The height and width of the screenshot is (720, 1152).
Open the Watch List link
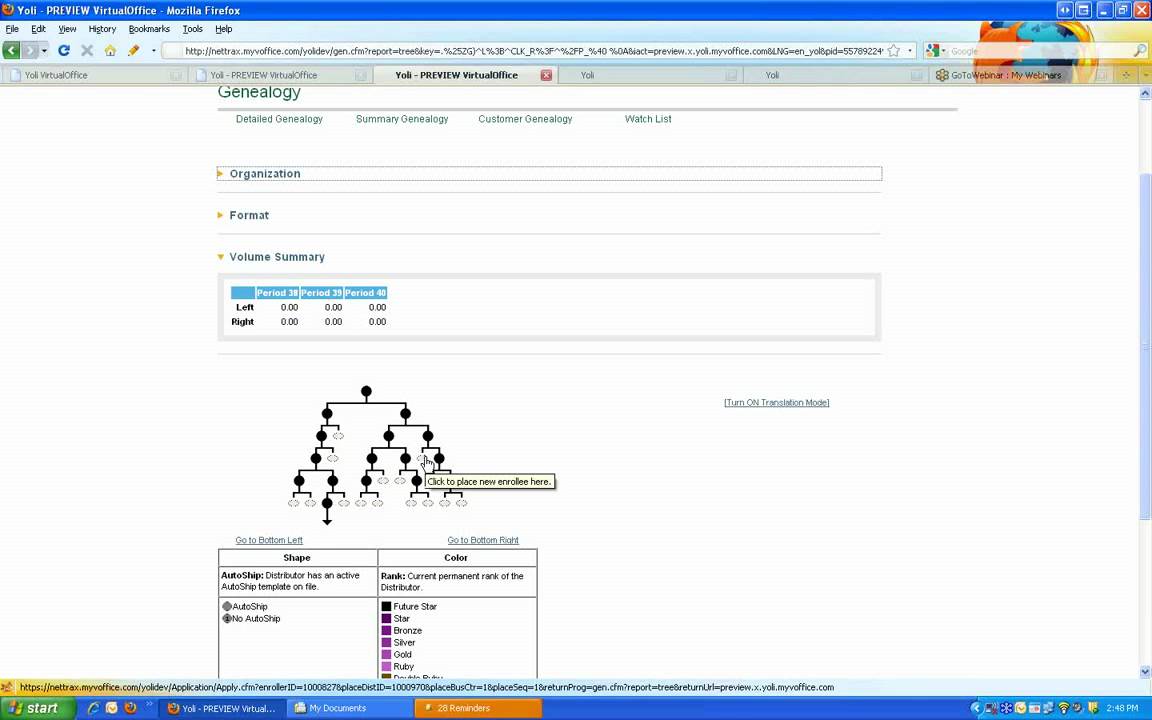click(x=648, y=119)
